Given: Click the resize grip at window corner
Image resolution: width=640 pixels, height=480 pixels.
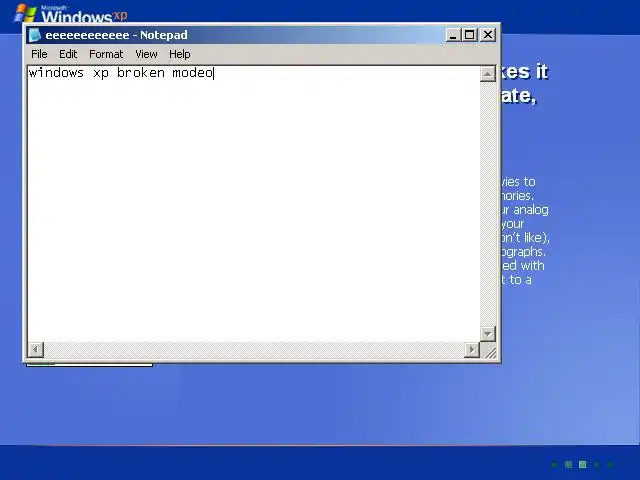Looking at the screenshot, I should [489, 351].
